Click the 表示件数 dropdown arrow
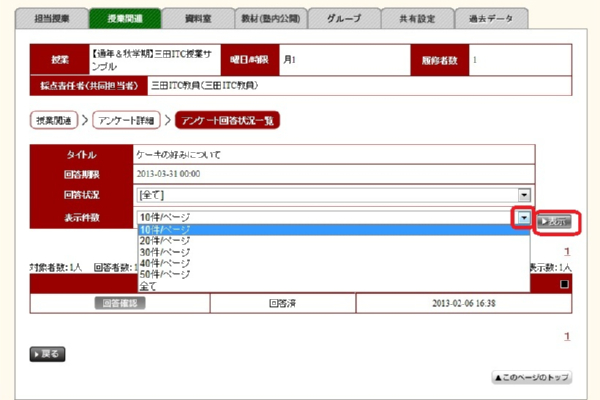600x400 pixels. [522, 217]
